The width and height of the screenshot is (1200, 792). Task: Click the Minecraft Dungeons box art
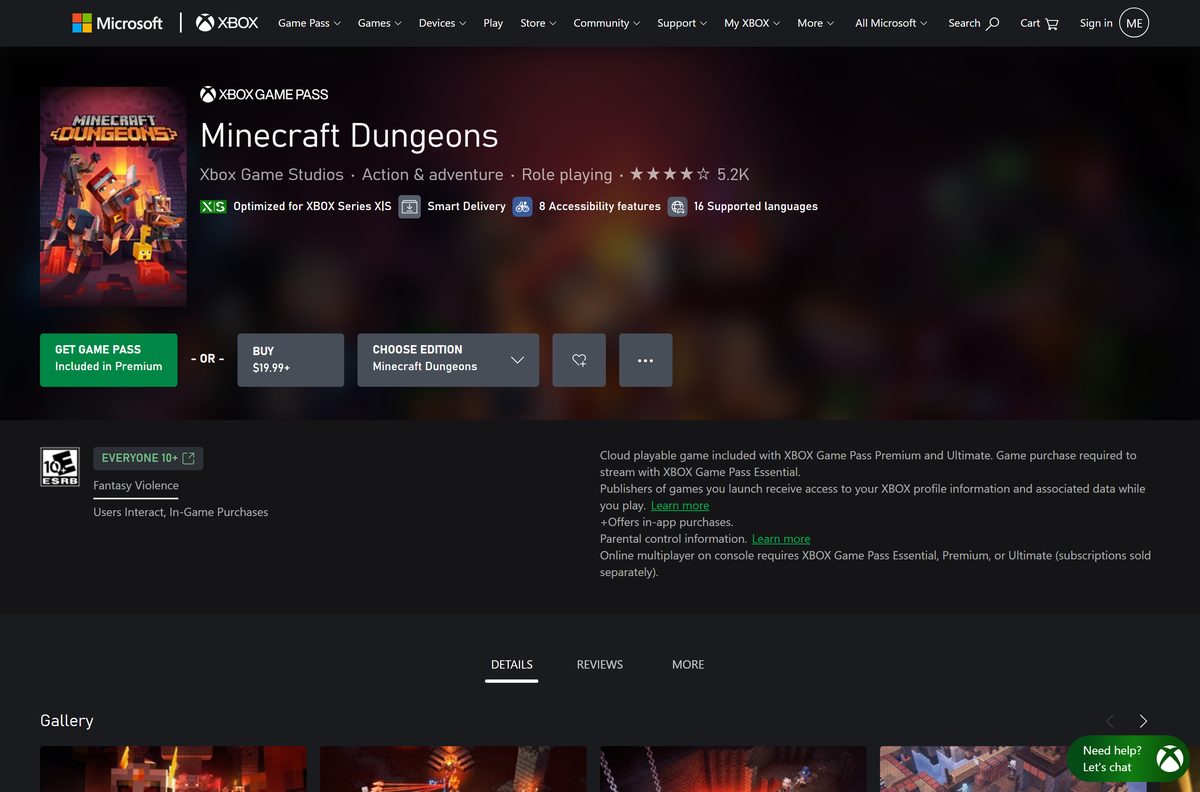113,196
